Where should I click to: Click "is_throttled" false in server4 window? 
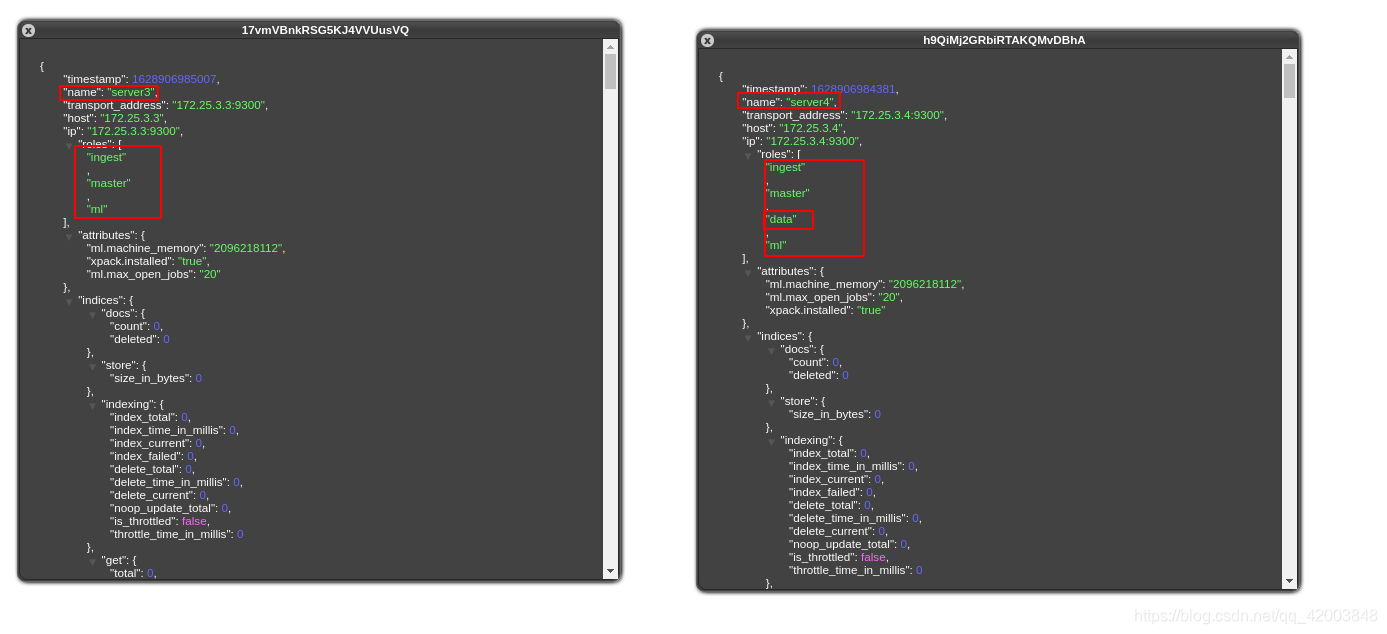[873, 557]
